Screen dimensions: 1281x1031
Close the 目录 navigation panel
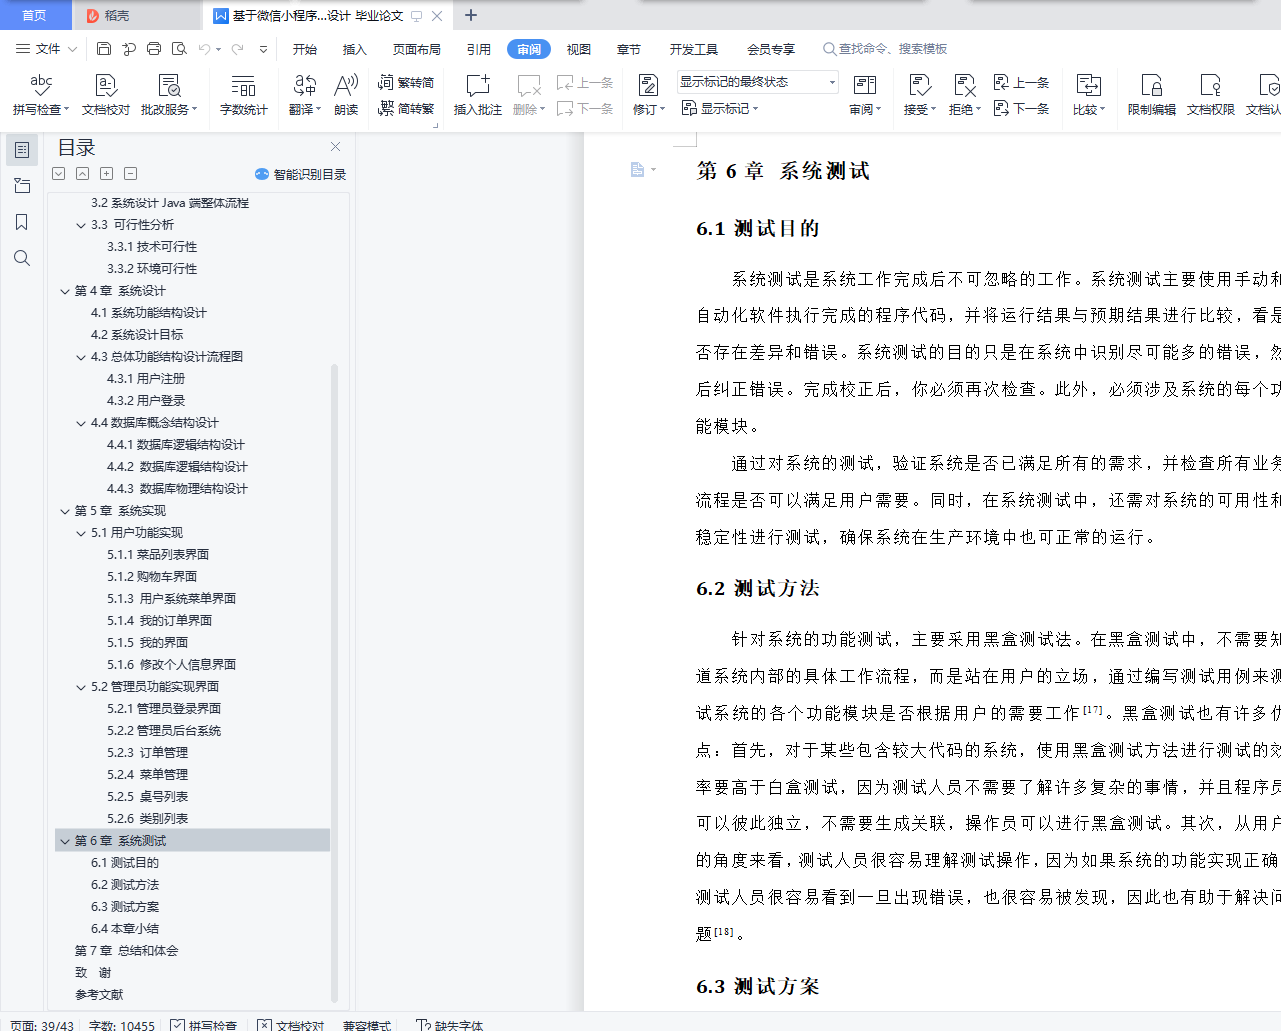coord(336,147)
